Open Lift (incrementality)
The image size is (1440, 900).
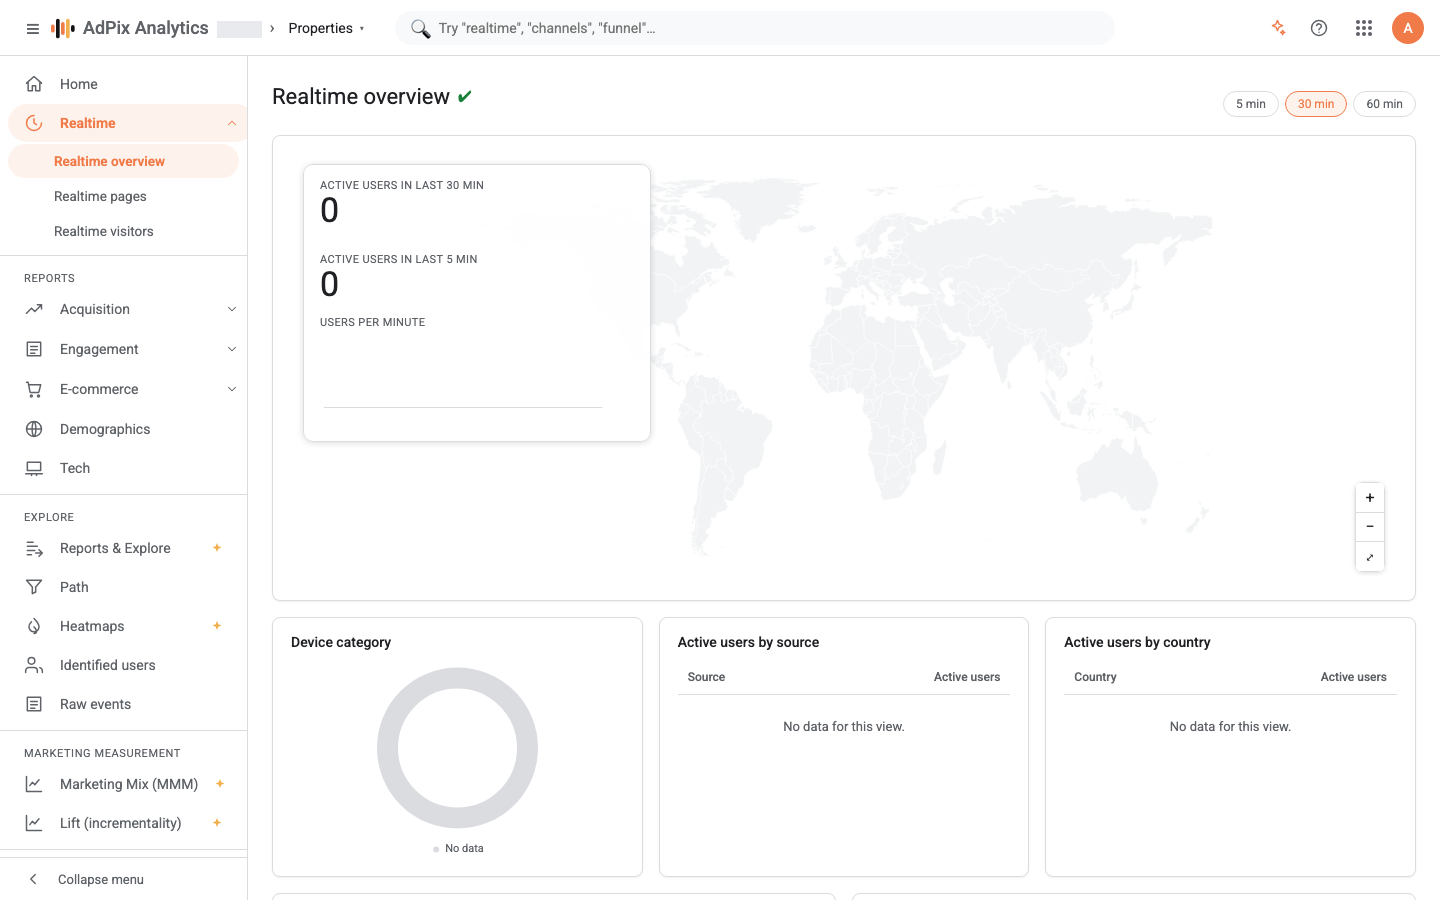pyautogui.click(x=124, y=823)
